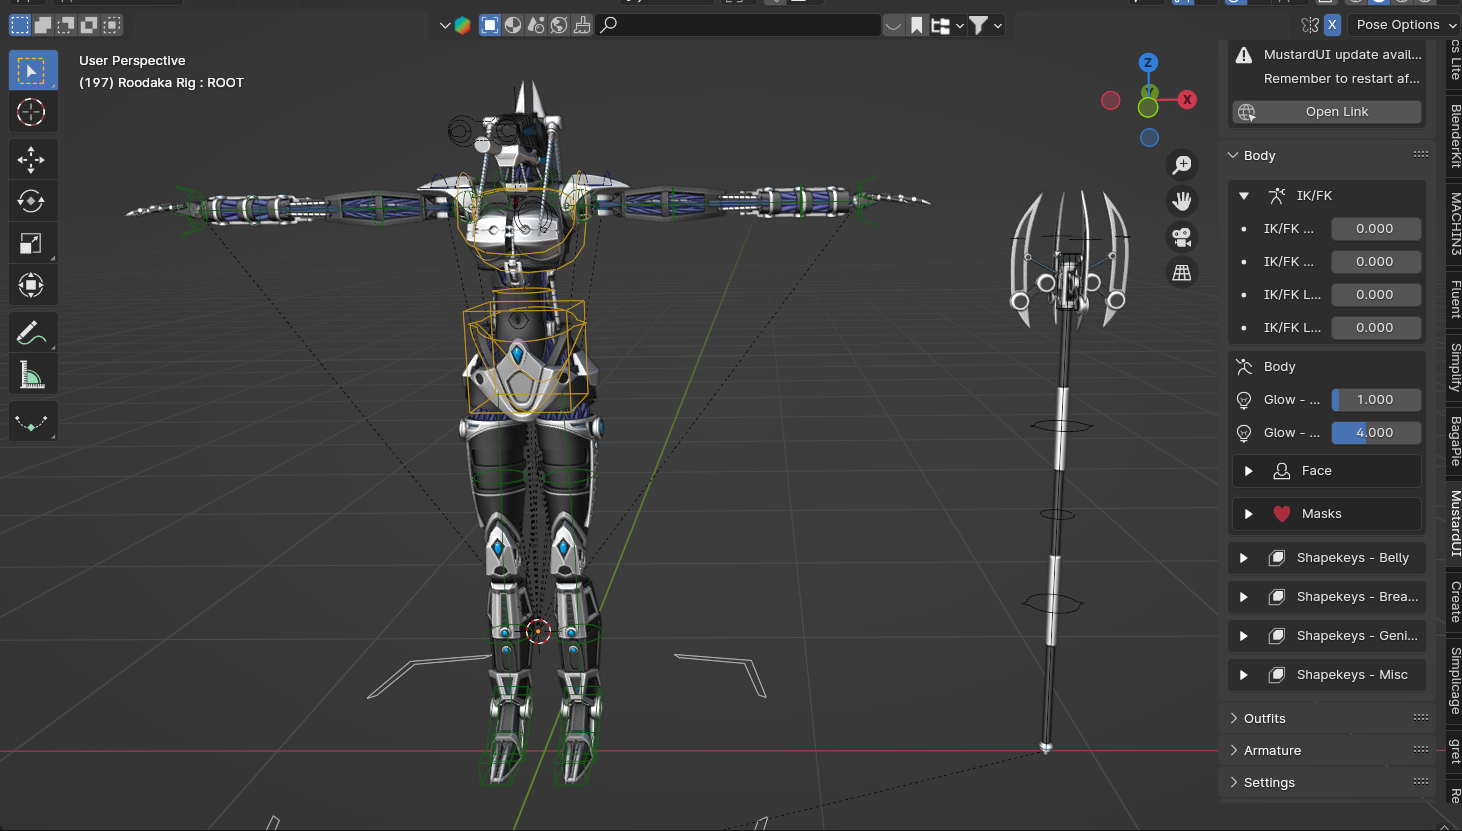Image resolution: width=1462 pixels, height=831 pixels.
Task: Choose the Annotate pencil tool
Action: pos(32,332)
